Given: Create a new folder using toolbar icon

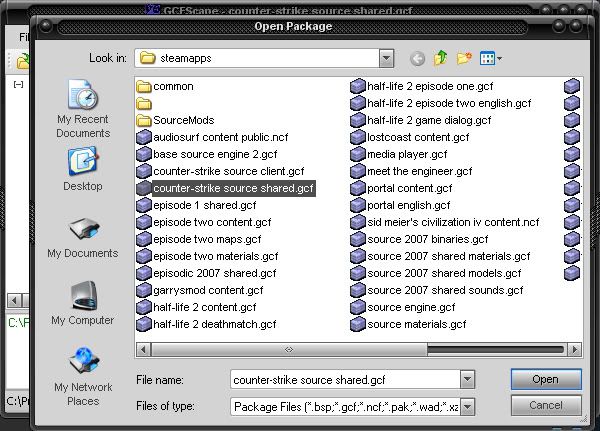Looking at the screenshot, I should click(x=463, y=59).
